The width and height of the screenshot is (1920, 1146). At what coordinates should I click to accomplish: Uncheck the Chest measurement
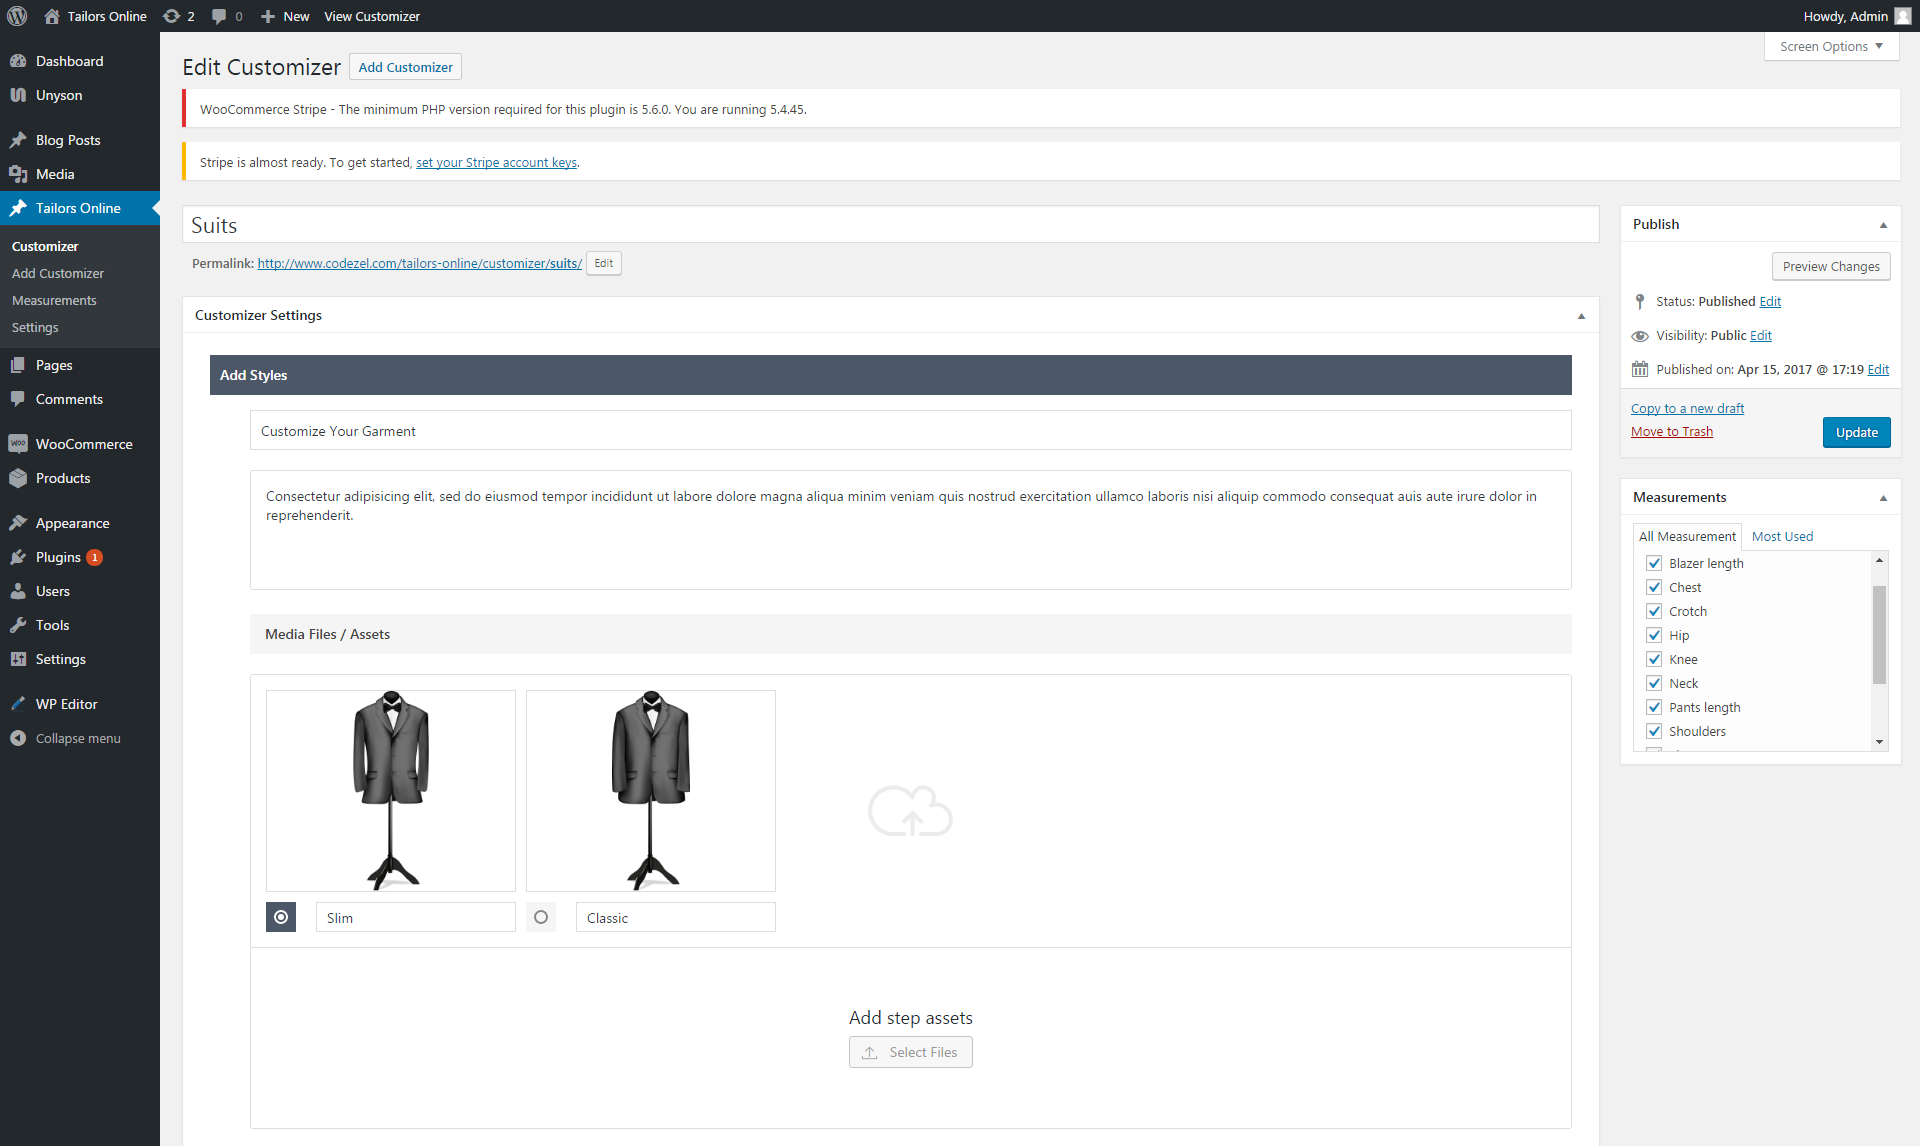click(1655, 587)
